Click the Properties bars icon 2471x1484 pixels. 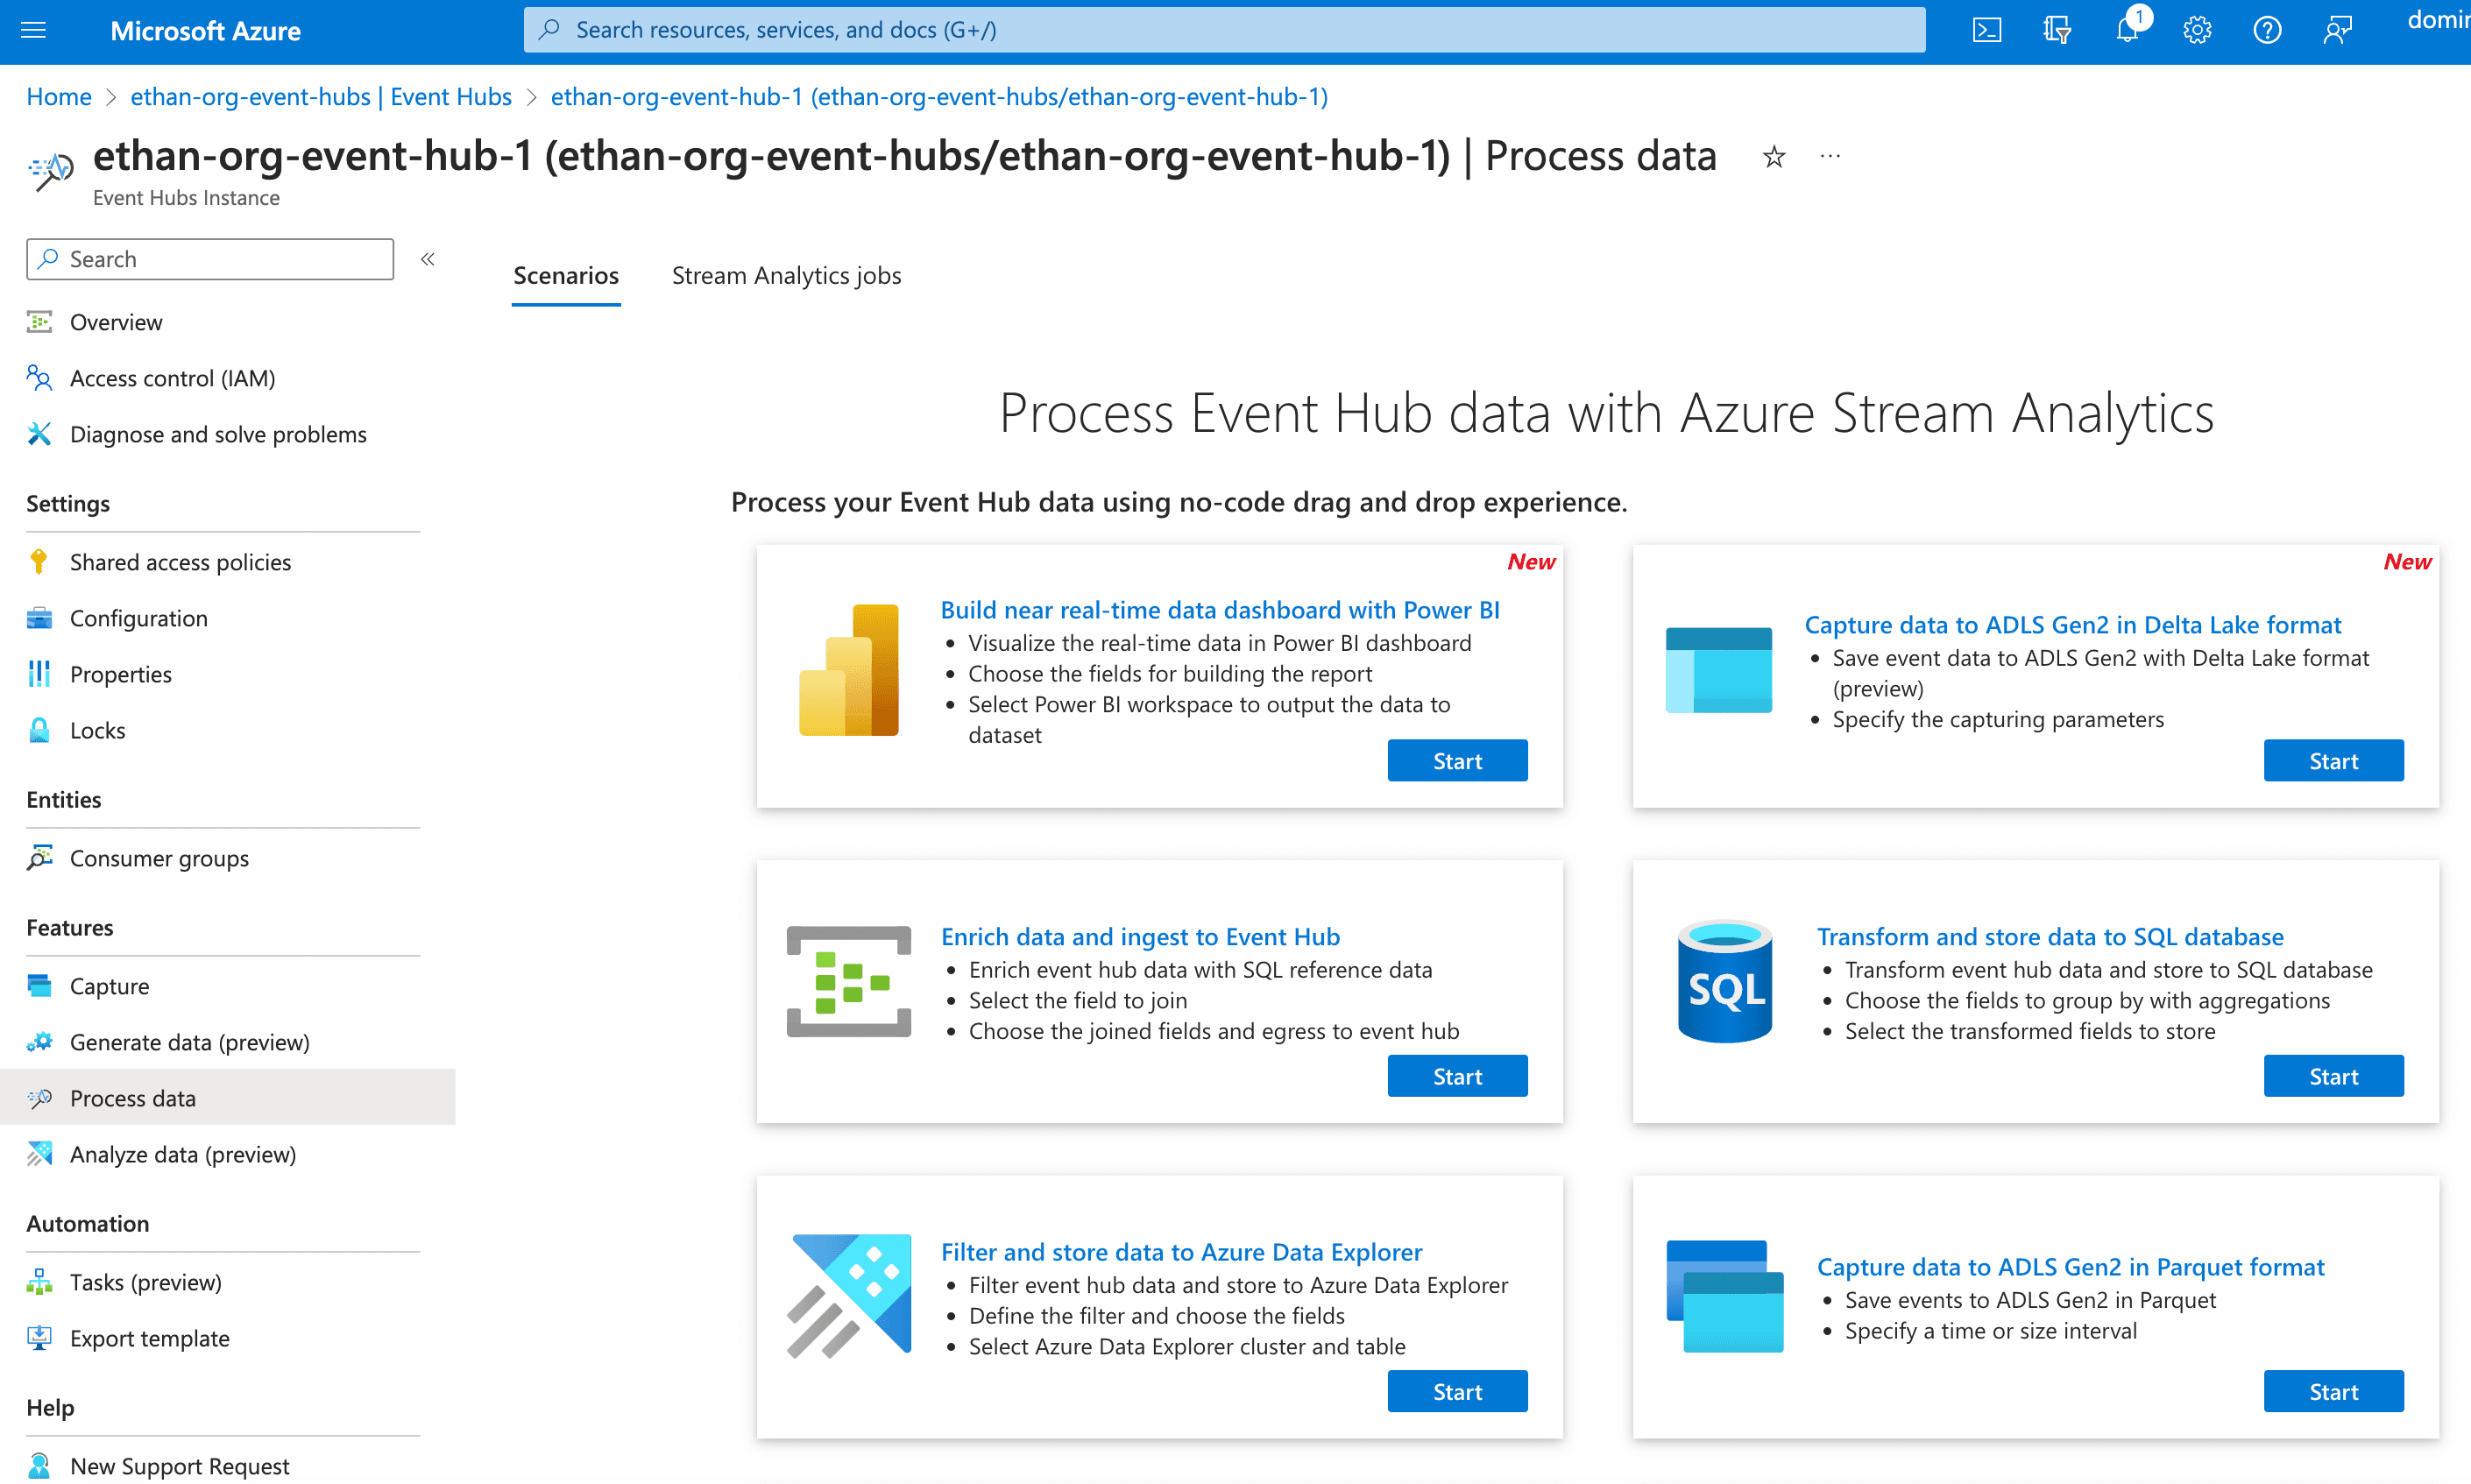click(39, 674)
